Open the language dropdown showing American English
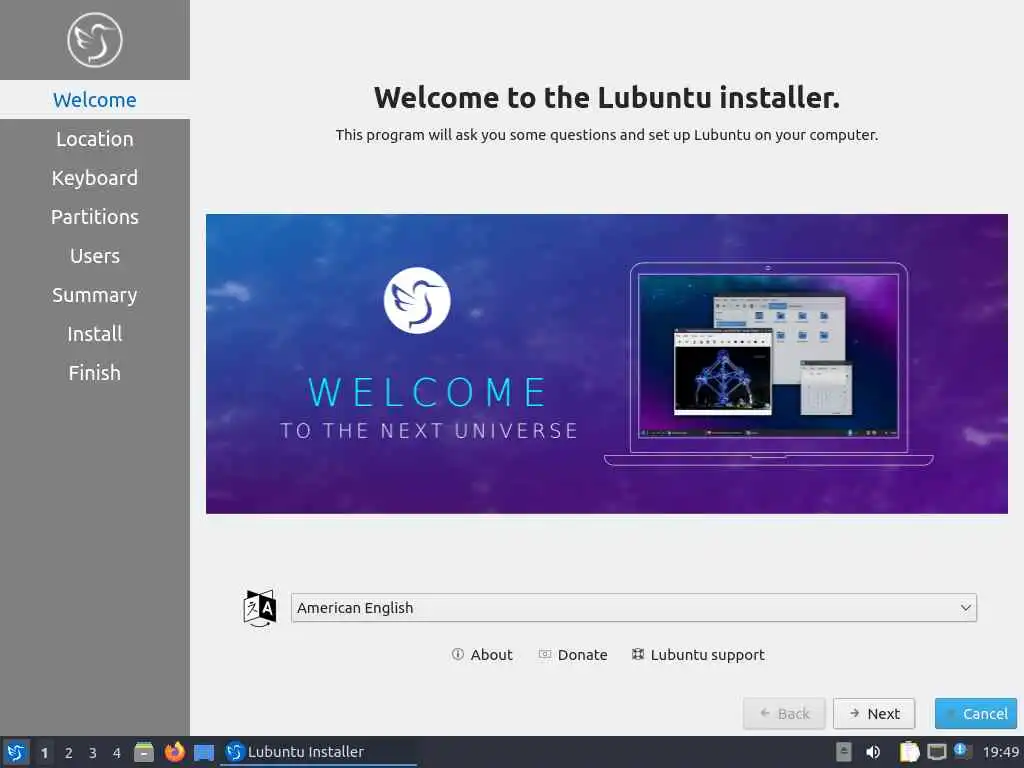Image resolution: width=1024 pixels, height=768 pixels. [x=633, y=608]
